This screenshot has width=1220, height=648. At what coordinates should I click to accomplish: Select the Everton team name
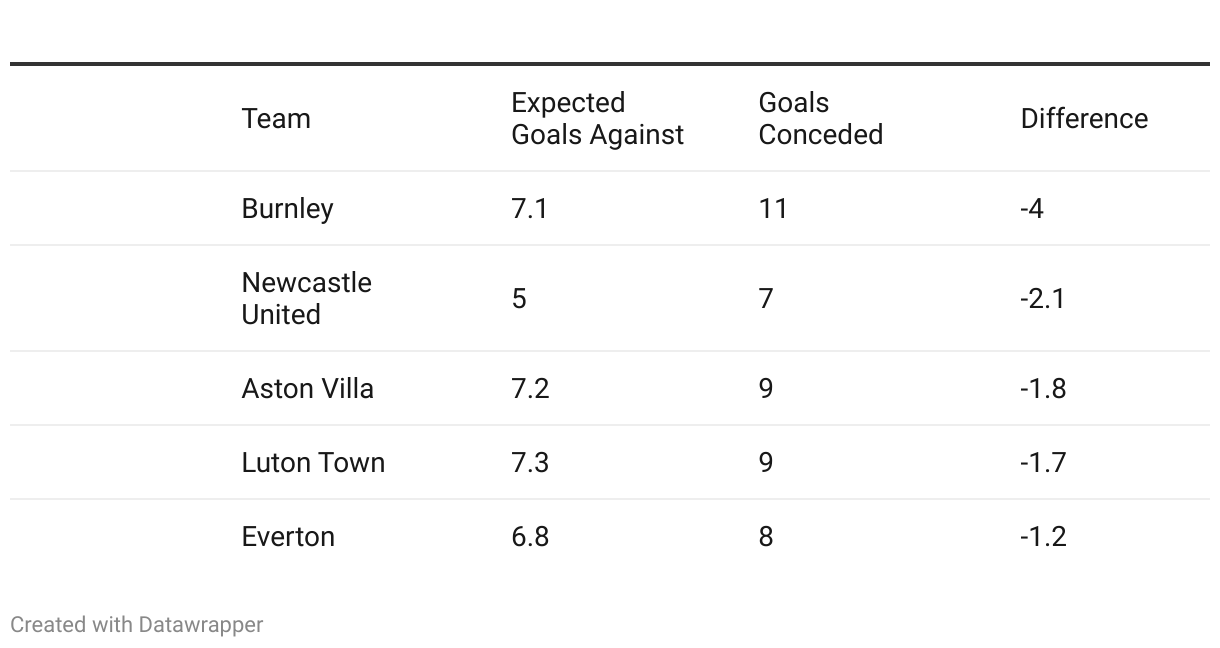click(x=288, y=536)
